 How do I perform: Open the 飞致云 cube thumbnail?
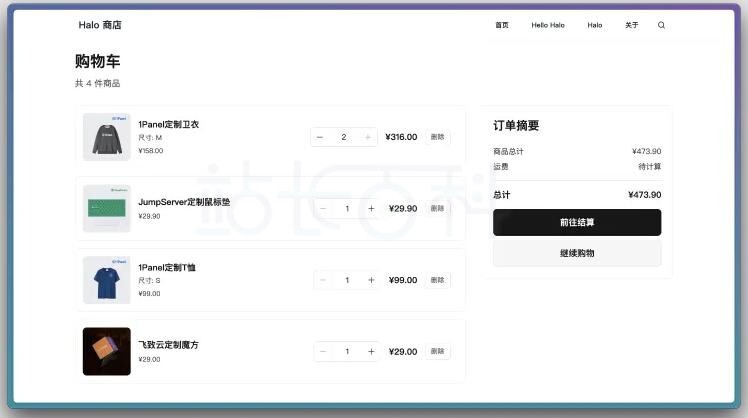106,351
